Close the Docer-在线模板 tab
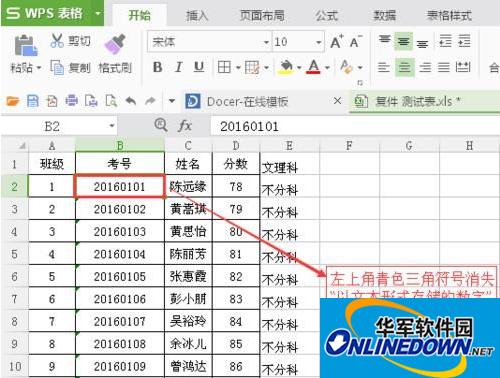 (337, 101)
